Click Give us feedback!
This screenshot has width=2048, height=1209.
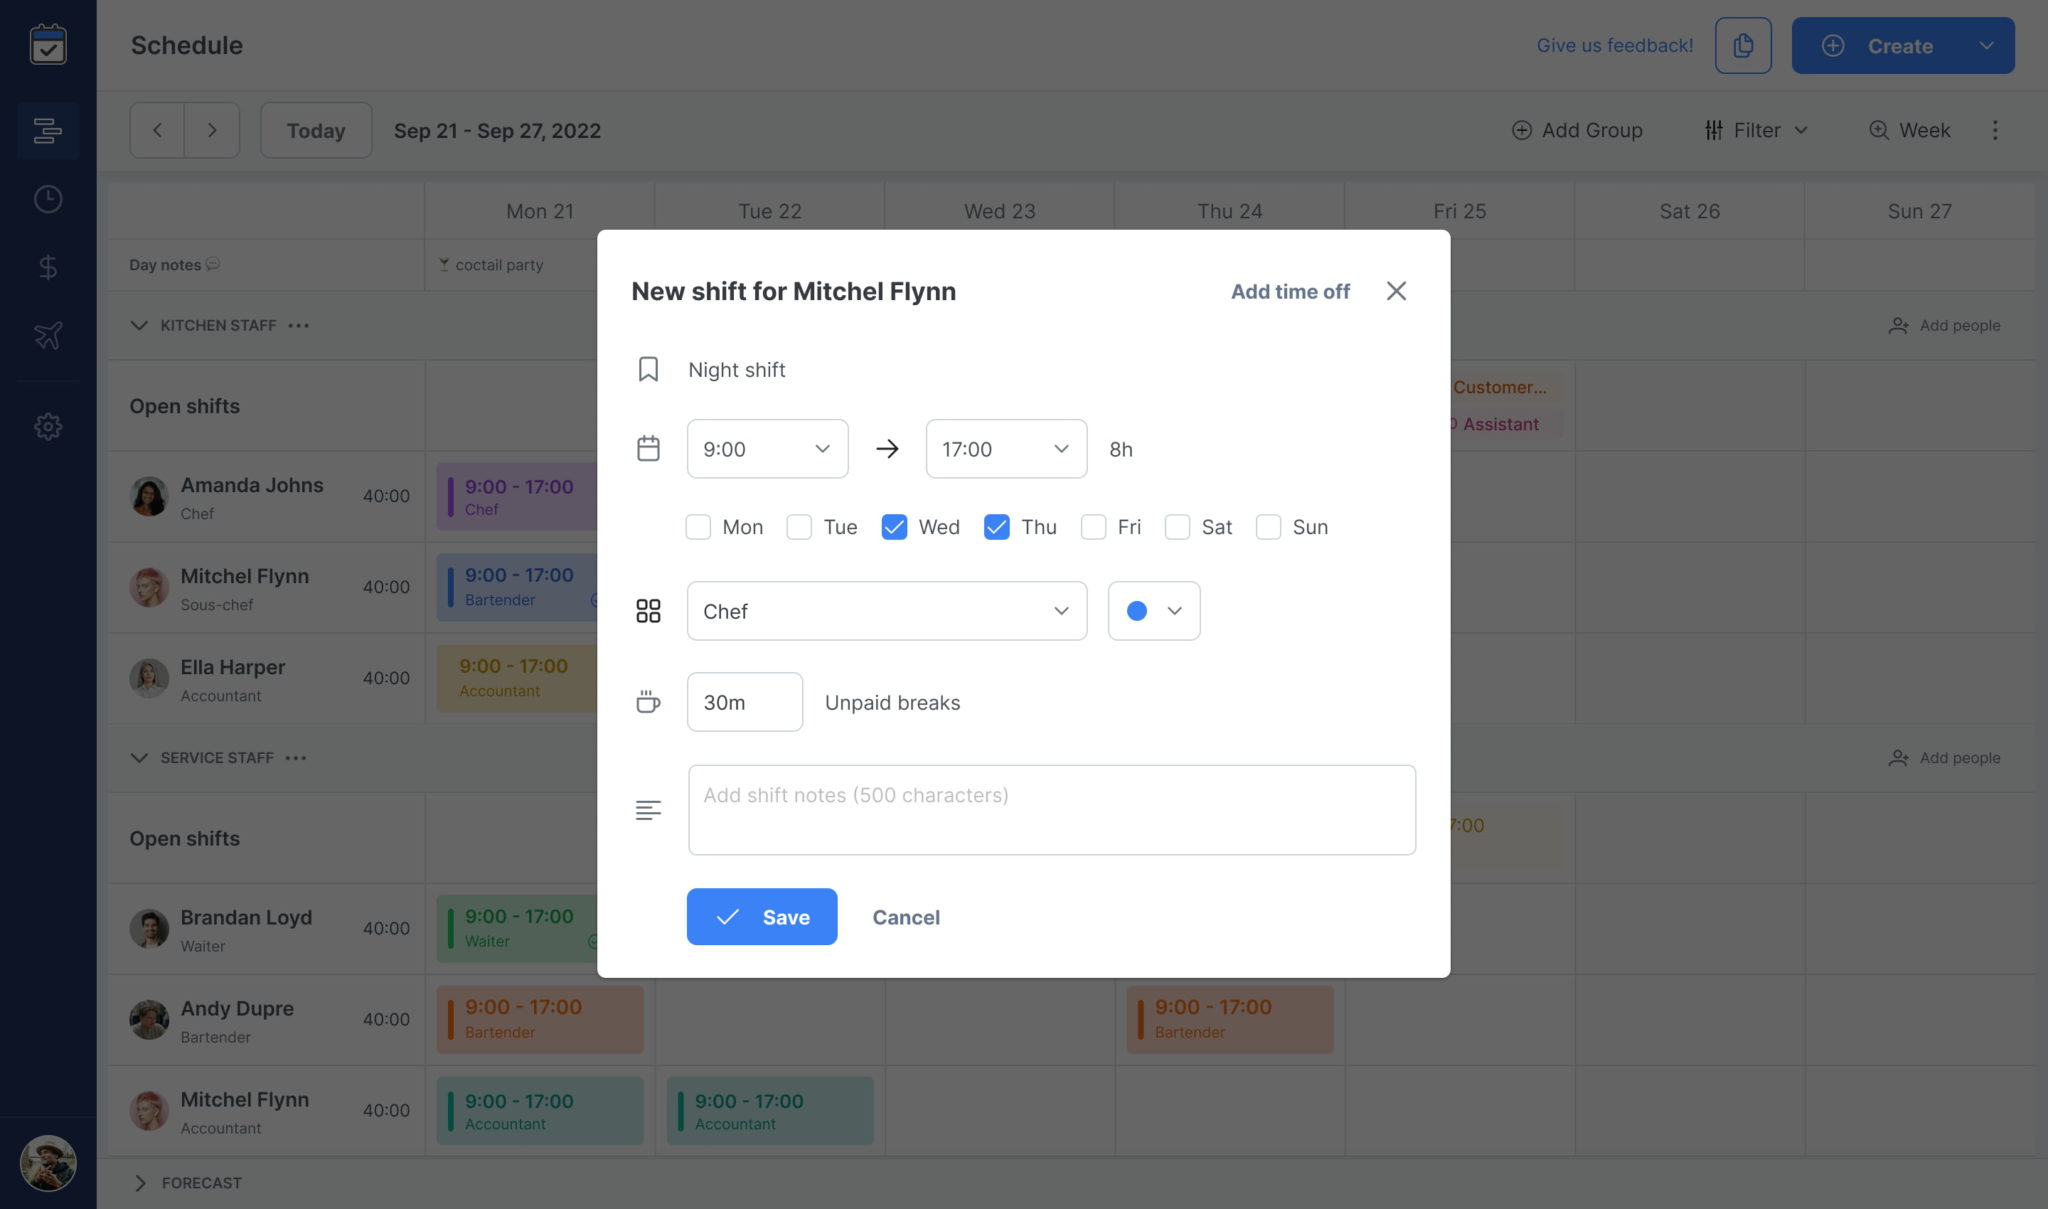[x=1614, y=45]
